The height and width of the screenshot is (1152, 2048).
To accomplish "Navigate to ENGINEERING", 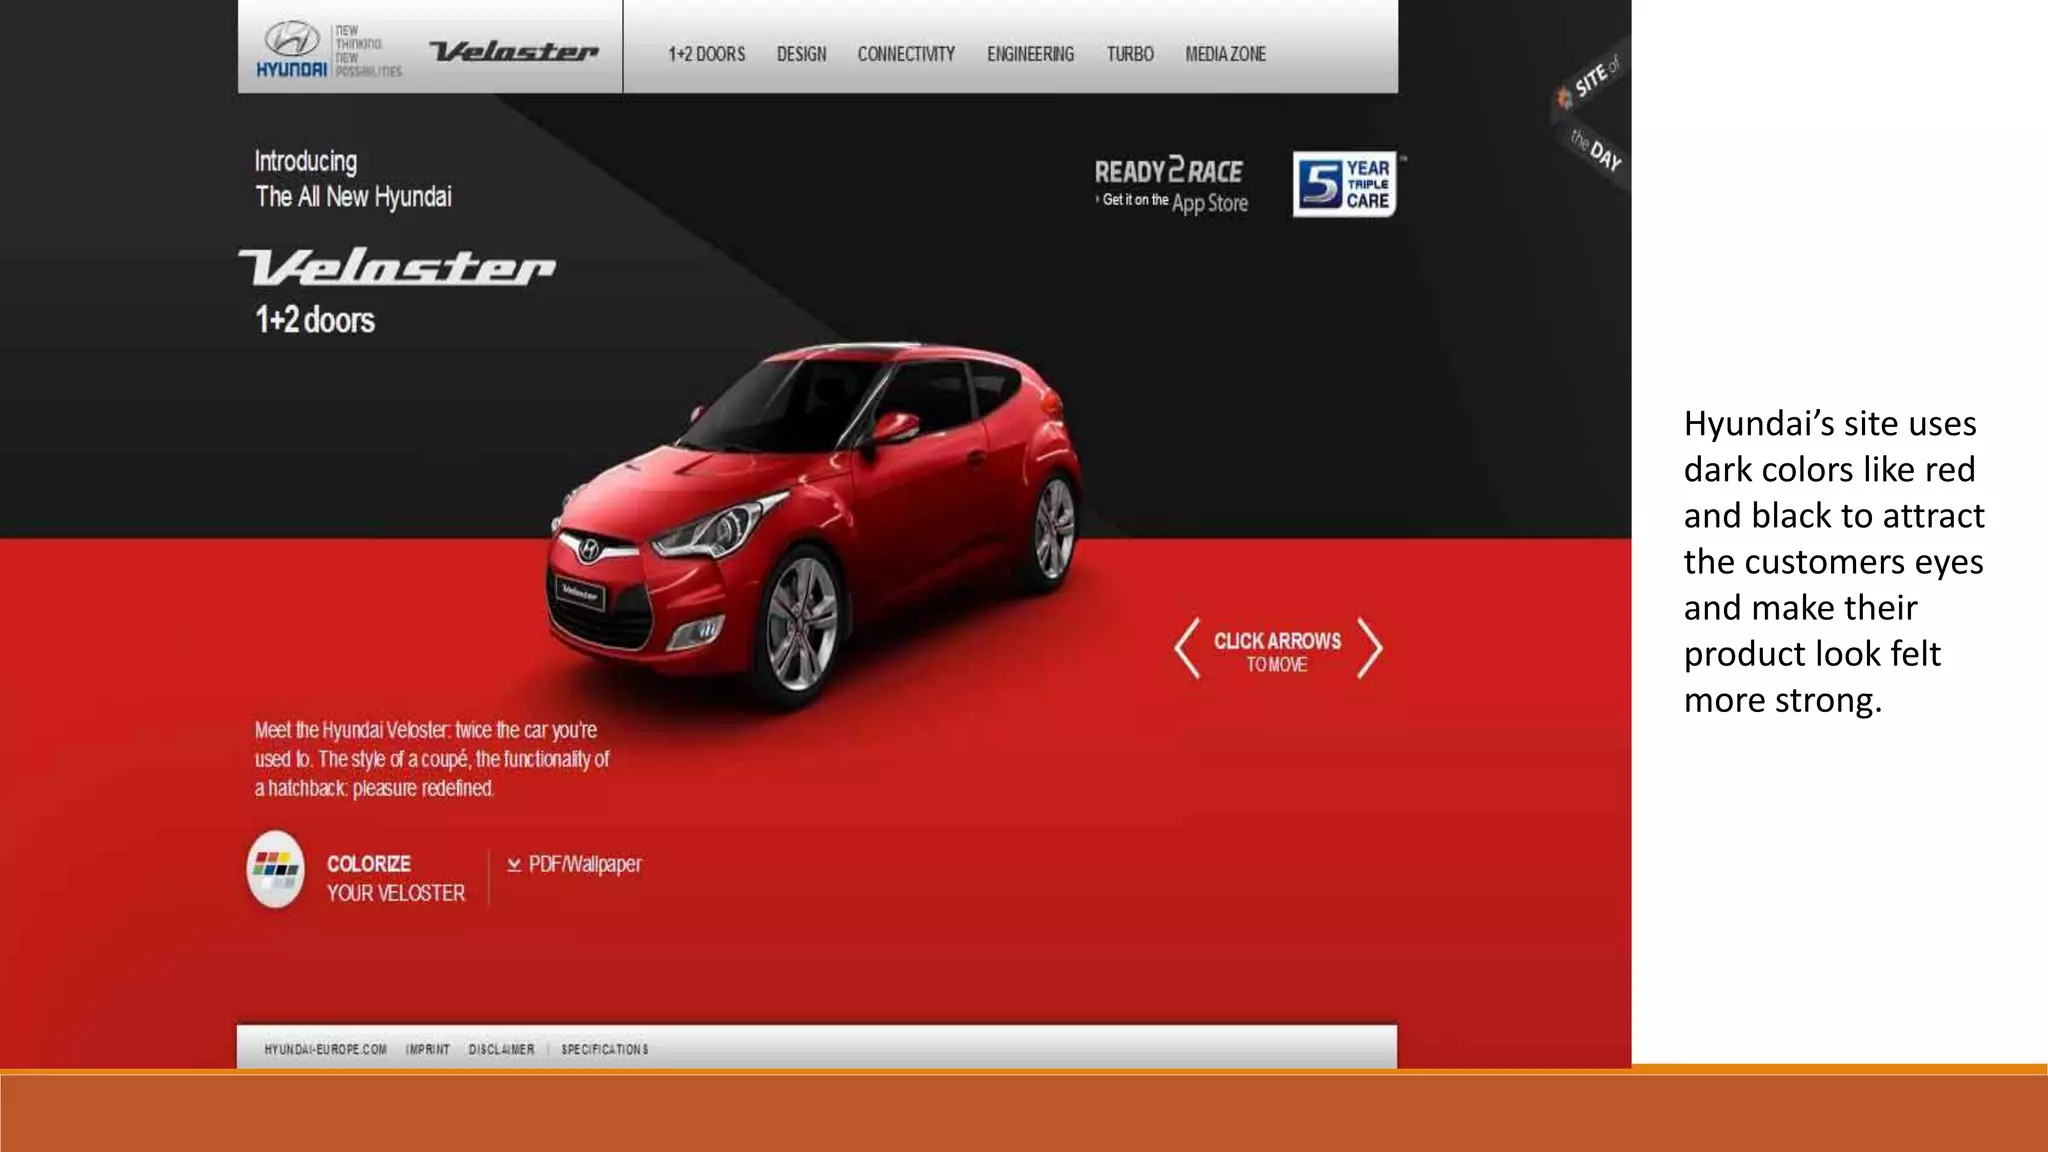I will pos(1030,54).
